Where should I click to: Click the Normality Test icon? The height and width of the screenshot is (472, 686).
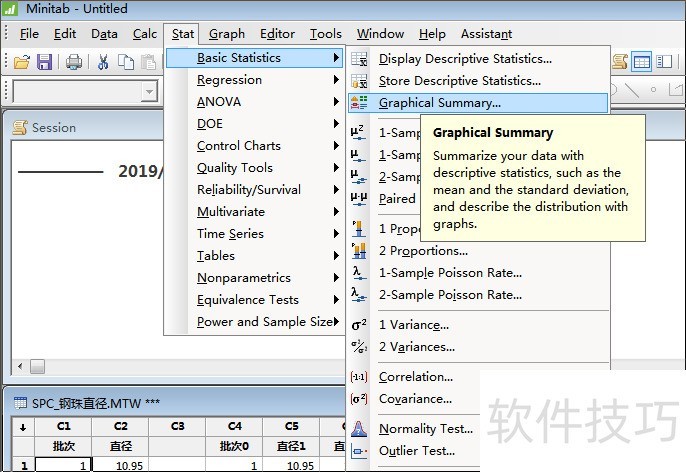359,429
